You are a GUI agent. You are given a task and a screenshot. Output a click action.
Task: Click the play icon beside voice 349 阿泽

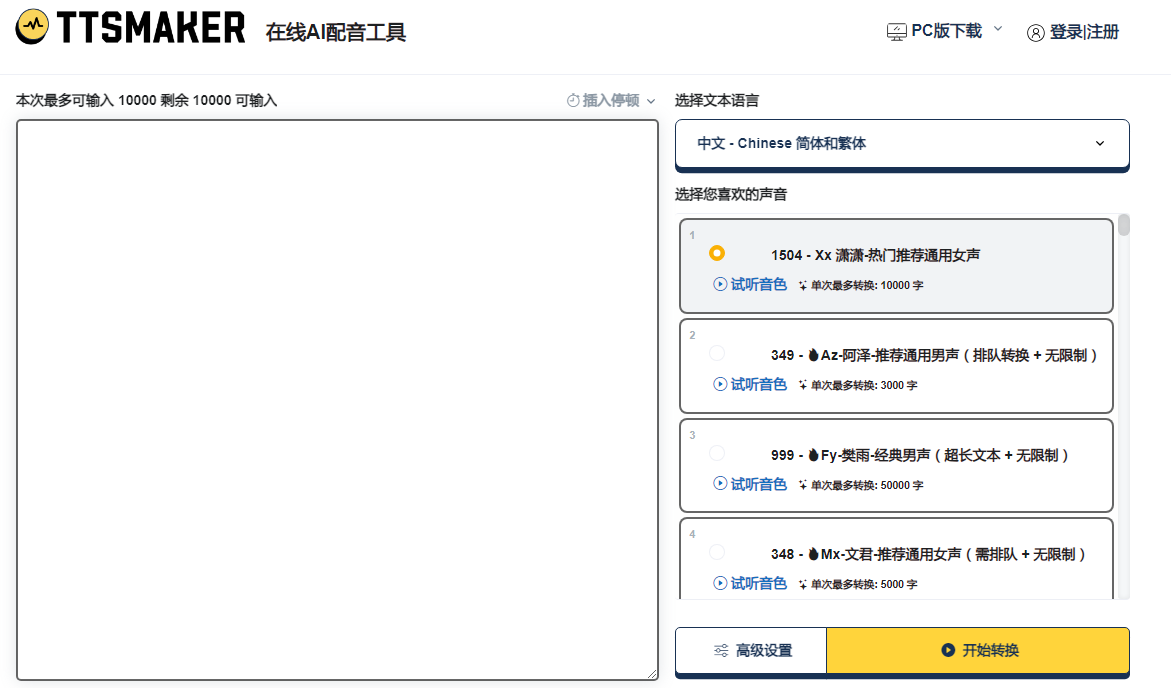point(721,385)
